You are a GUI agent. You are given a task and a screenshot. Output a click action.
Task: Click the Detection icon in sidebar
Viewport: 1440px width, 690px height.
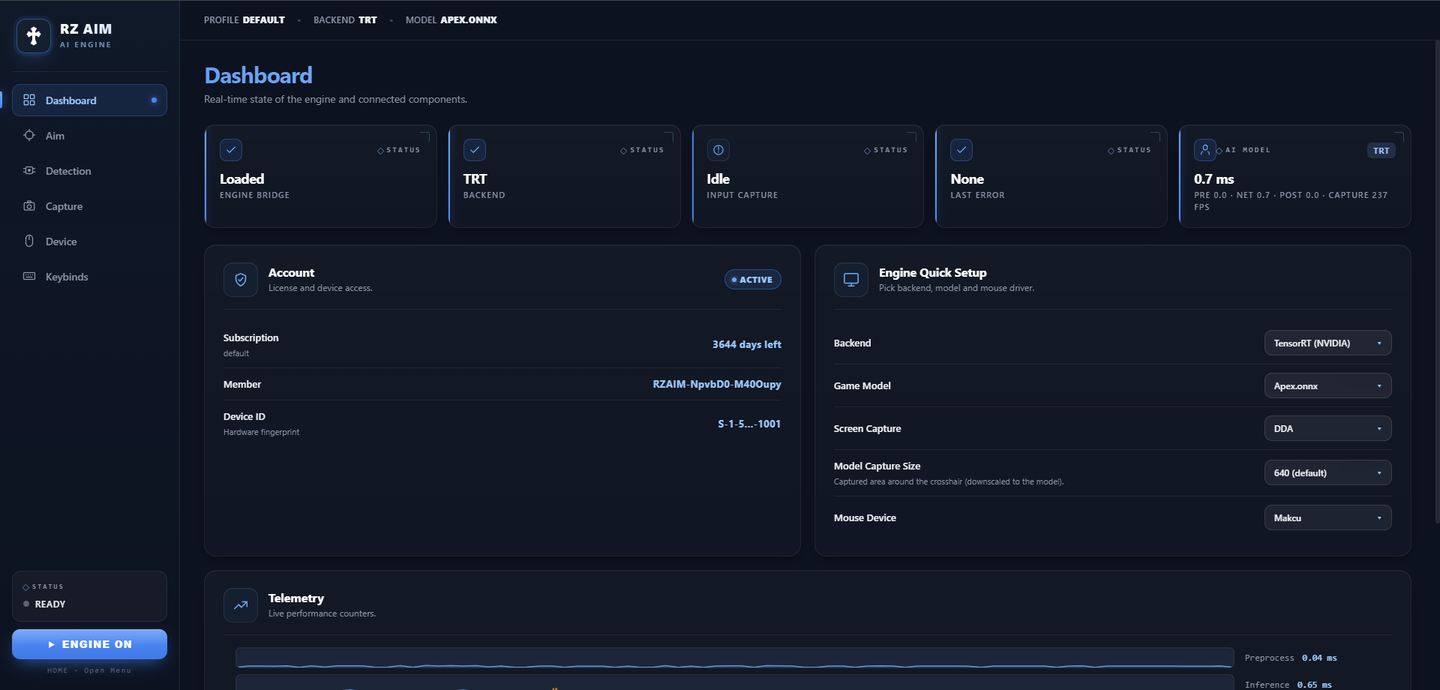(x=29, y=171)
